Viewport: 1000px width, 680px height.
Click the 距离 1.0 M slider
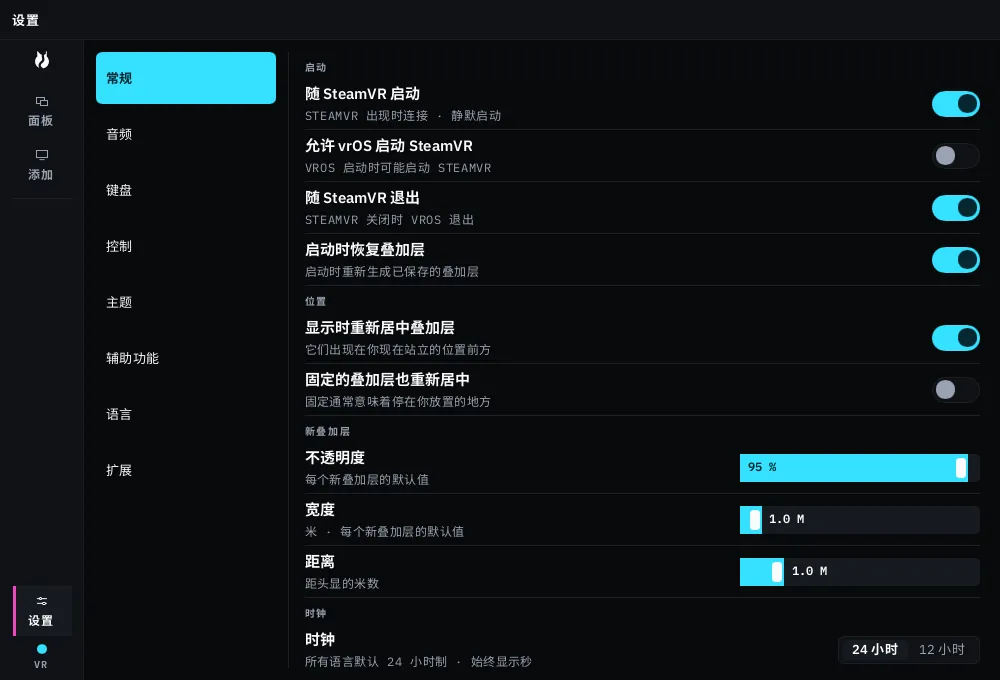(x=860, y=572)
